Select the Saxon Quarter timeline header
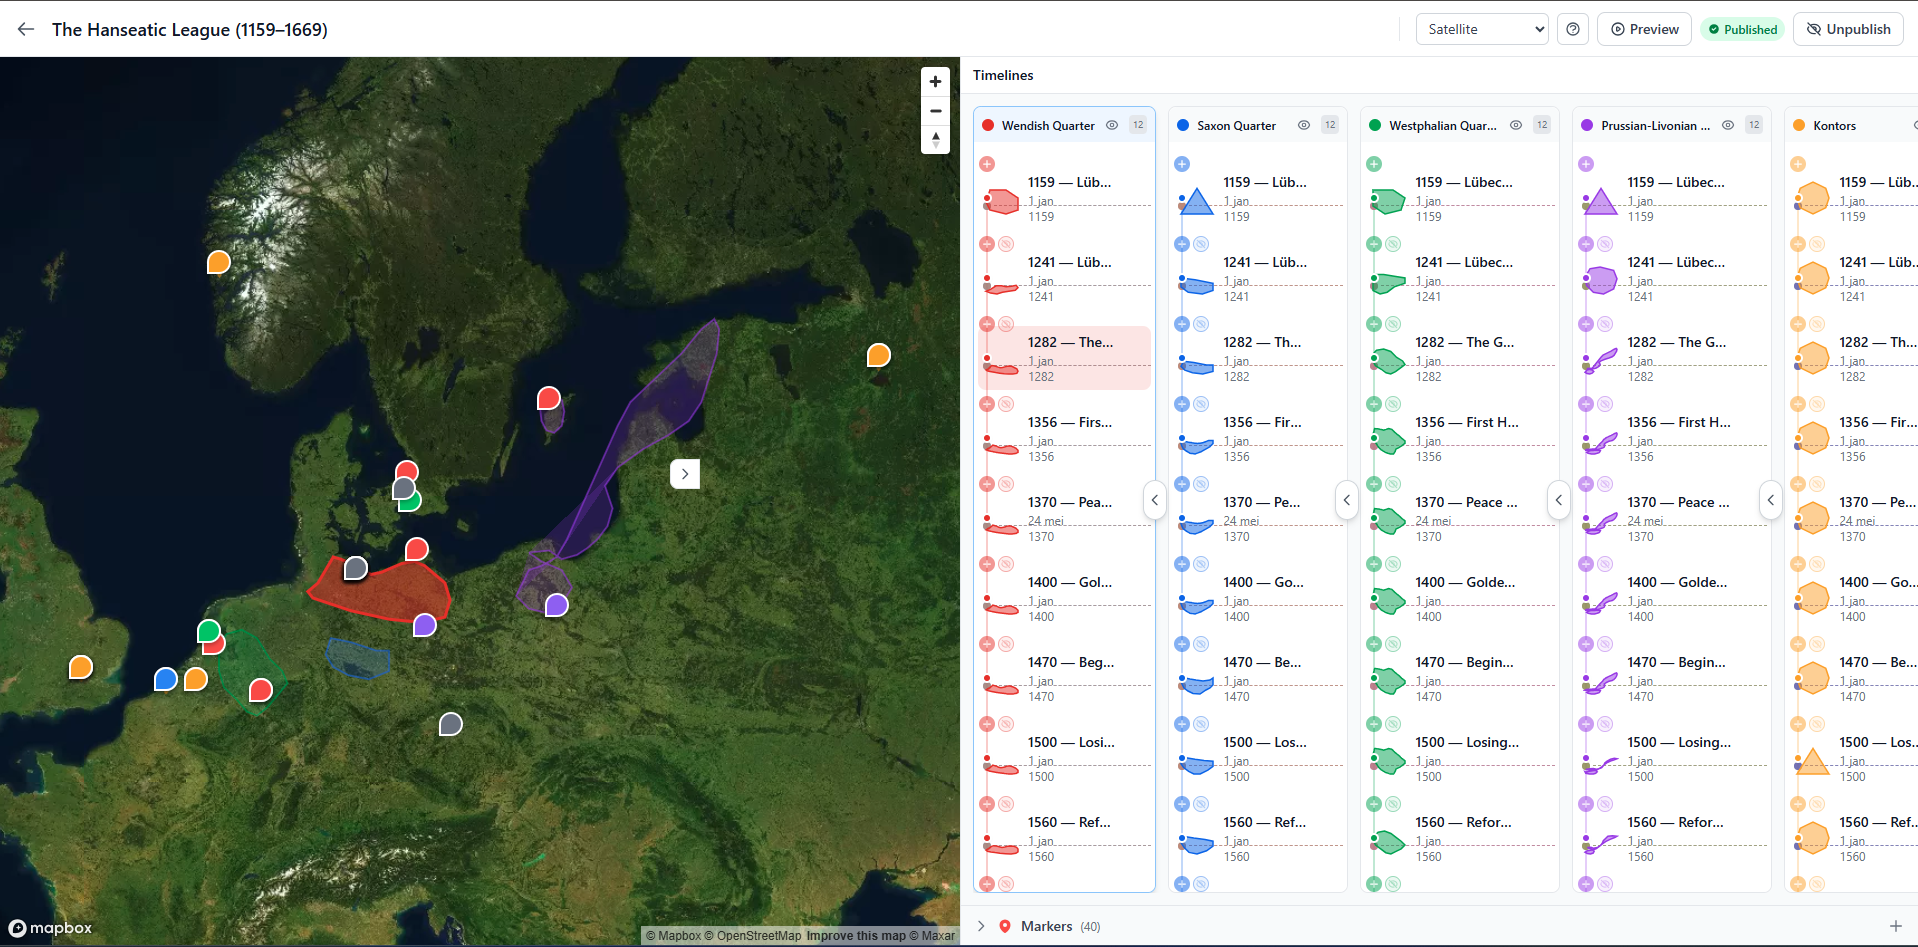The width and height of the screenshot is (1918, 947). click(x=1236, y=125)
